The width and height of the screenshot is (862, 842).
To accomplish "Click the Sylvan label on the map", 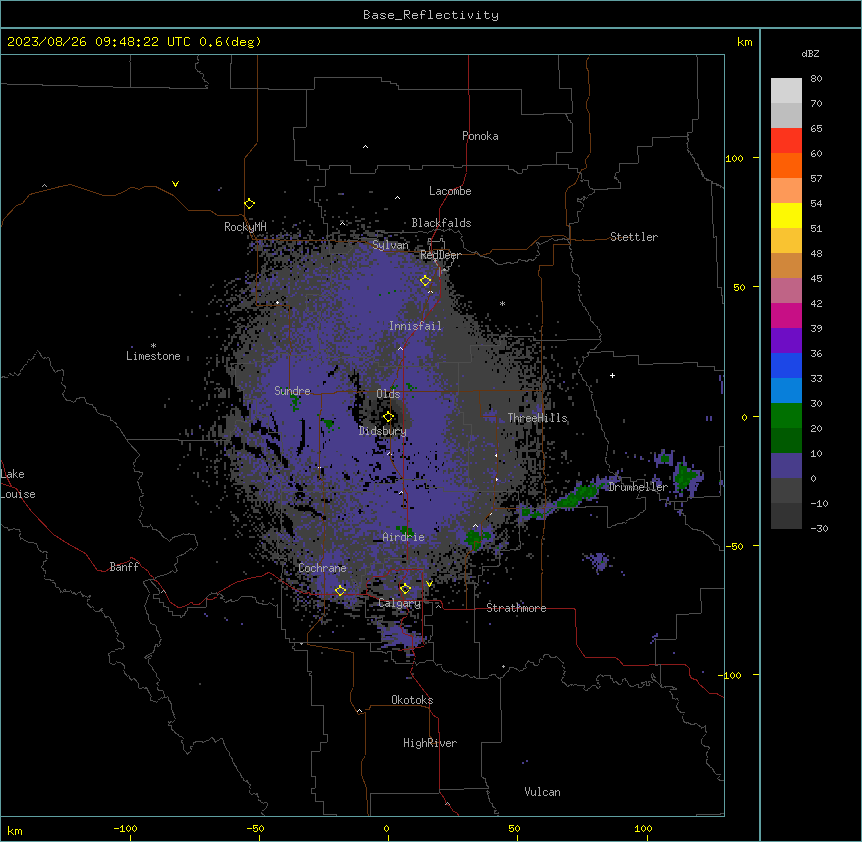I will coord(390,245).
